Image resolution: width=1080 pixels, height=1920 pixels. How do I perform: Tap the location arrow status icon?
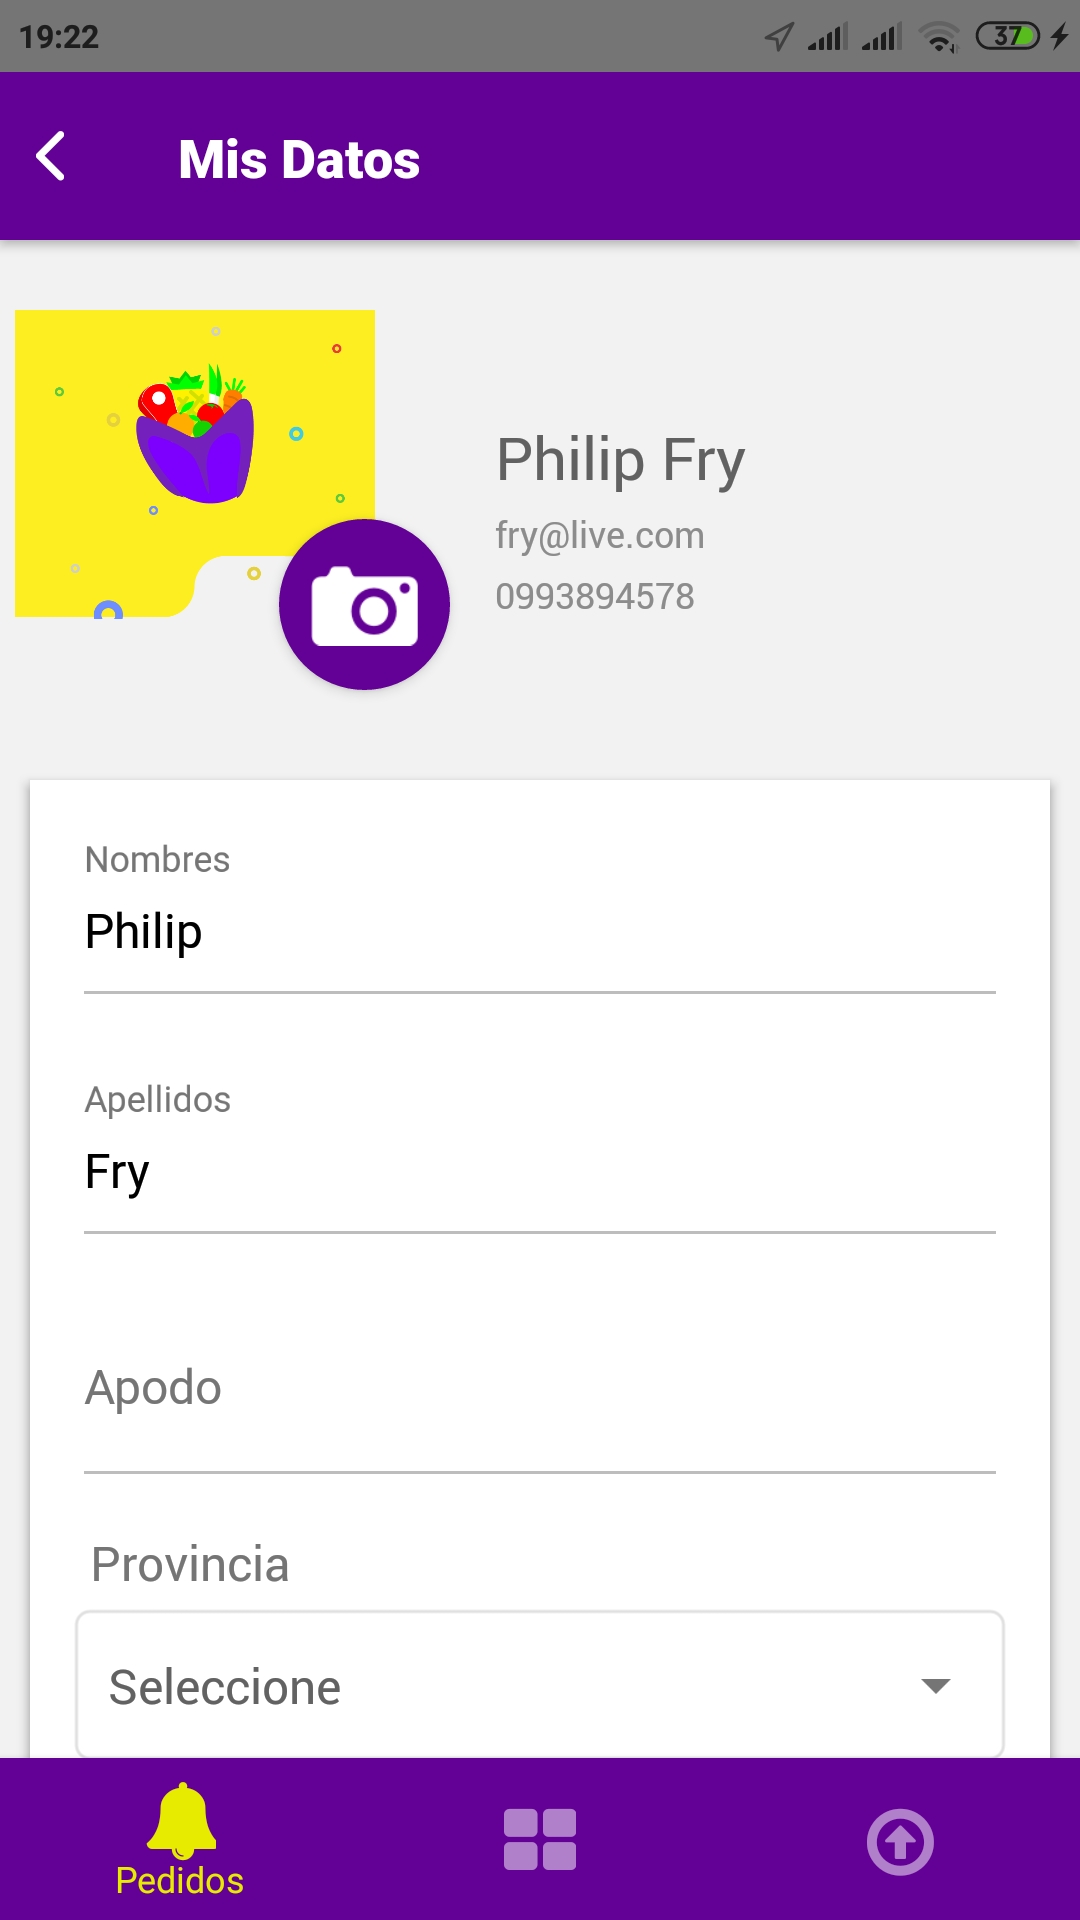click(x=779, y=37)
